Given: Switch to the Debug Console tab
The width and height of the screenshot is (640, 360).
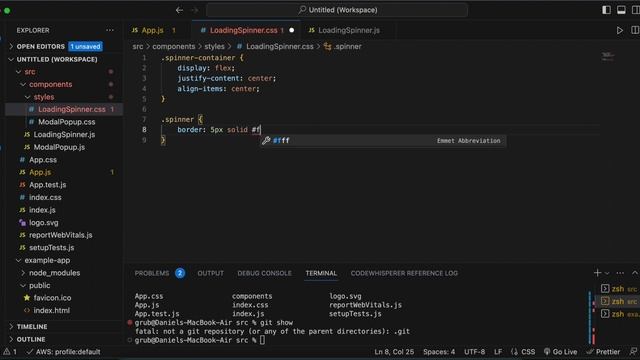Looking at the screenshot, I should pos(264,273).
